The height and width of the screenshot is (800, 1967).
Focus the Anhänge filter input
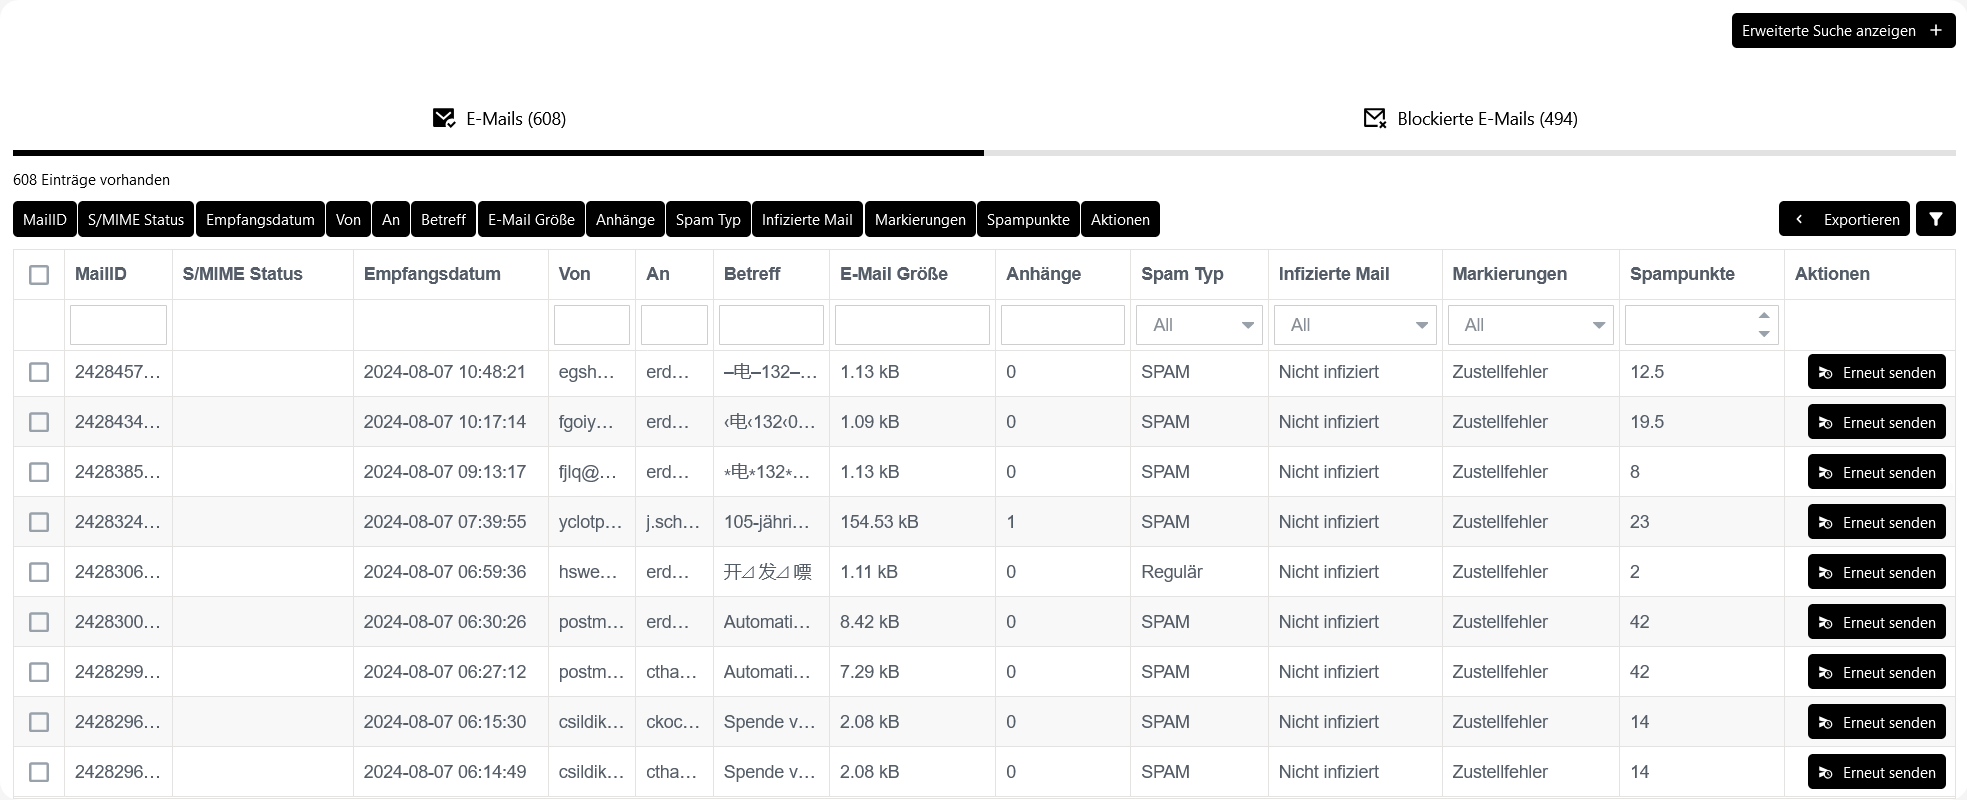pyautogui.click(x=1063, y=325)
